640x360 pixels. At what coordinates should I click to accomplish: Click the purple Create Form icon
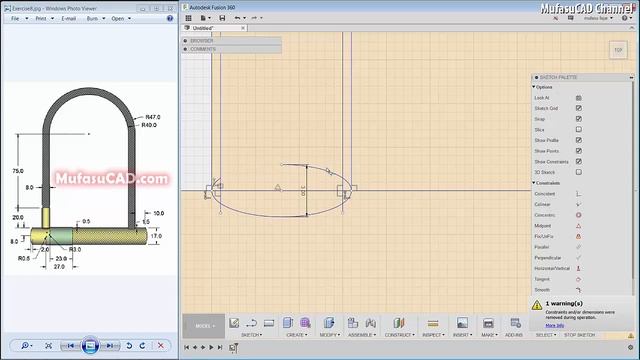coord(305,323)
